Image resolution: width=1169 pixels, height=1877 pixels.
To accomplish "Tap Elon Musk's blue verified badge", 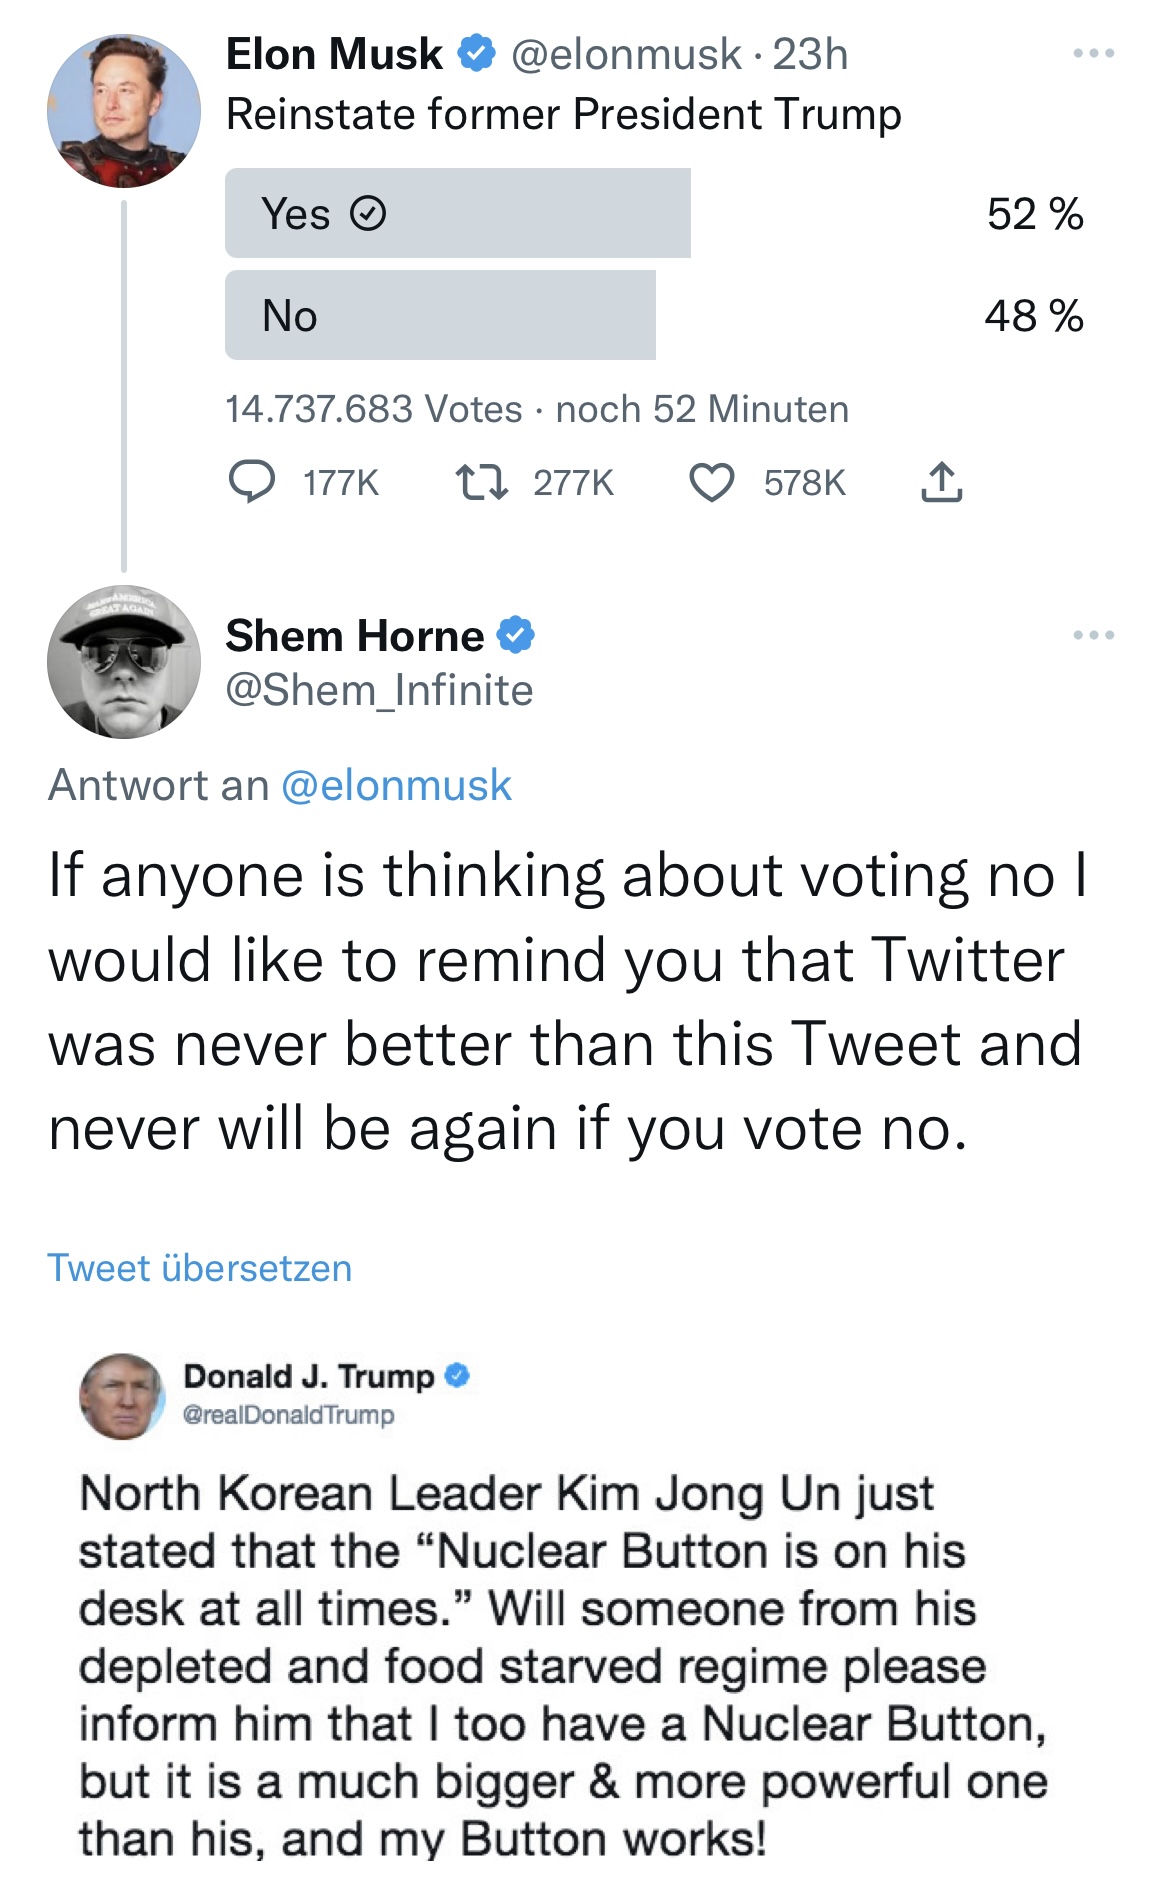I will pyautogui.click(x=477, y=54).
